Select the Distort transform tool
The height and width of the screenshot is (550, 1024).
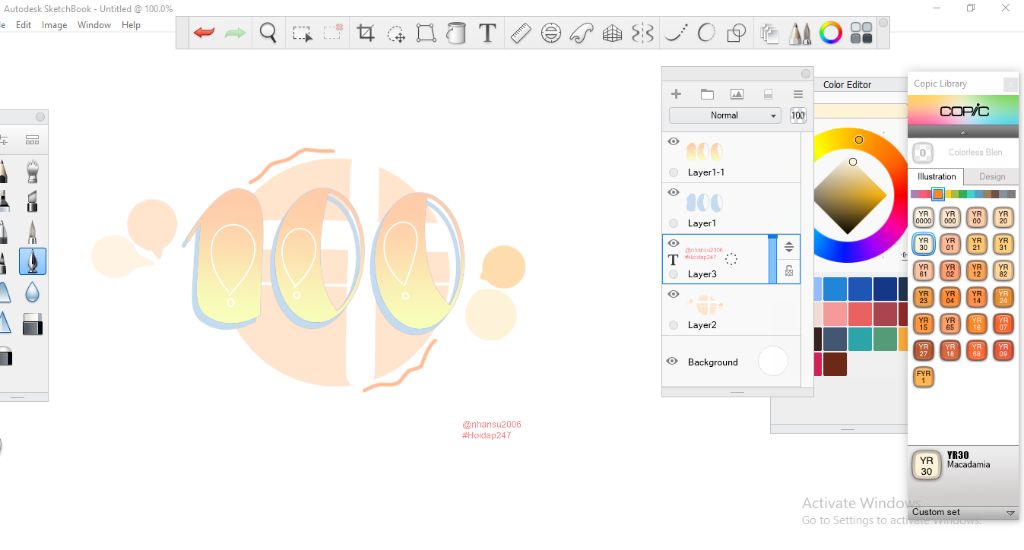click(x=426, y=33)
